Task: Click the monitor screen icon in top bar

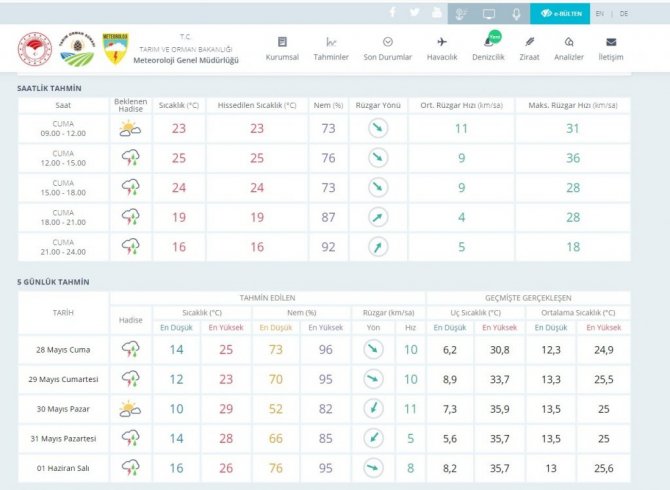Action: click(488, 14)
